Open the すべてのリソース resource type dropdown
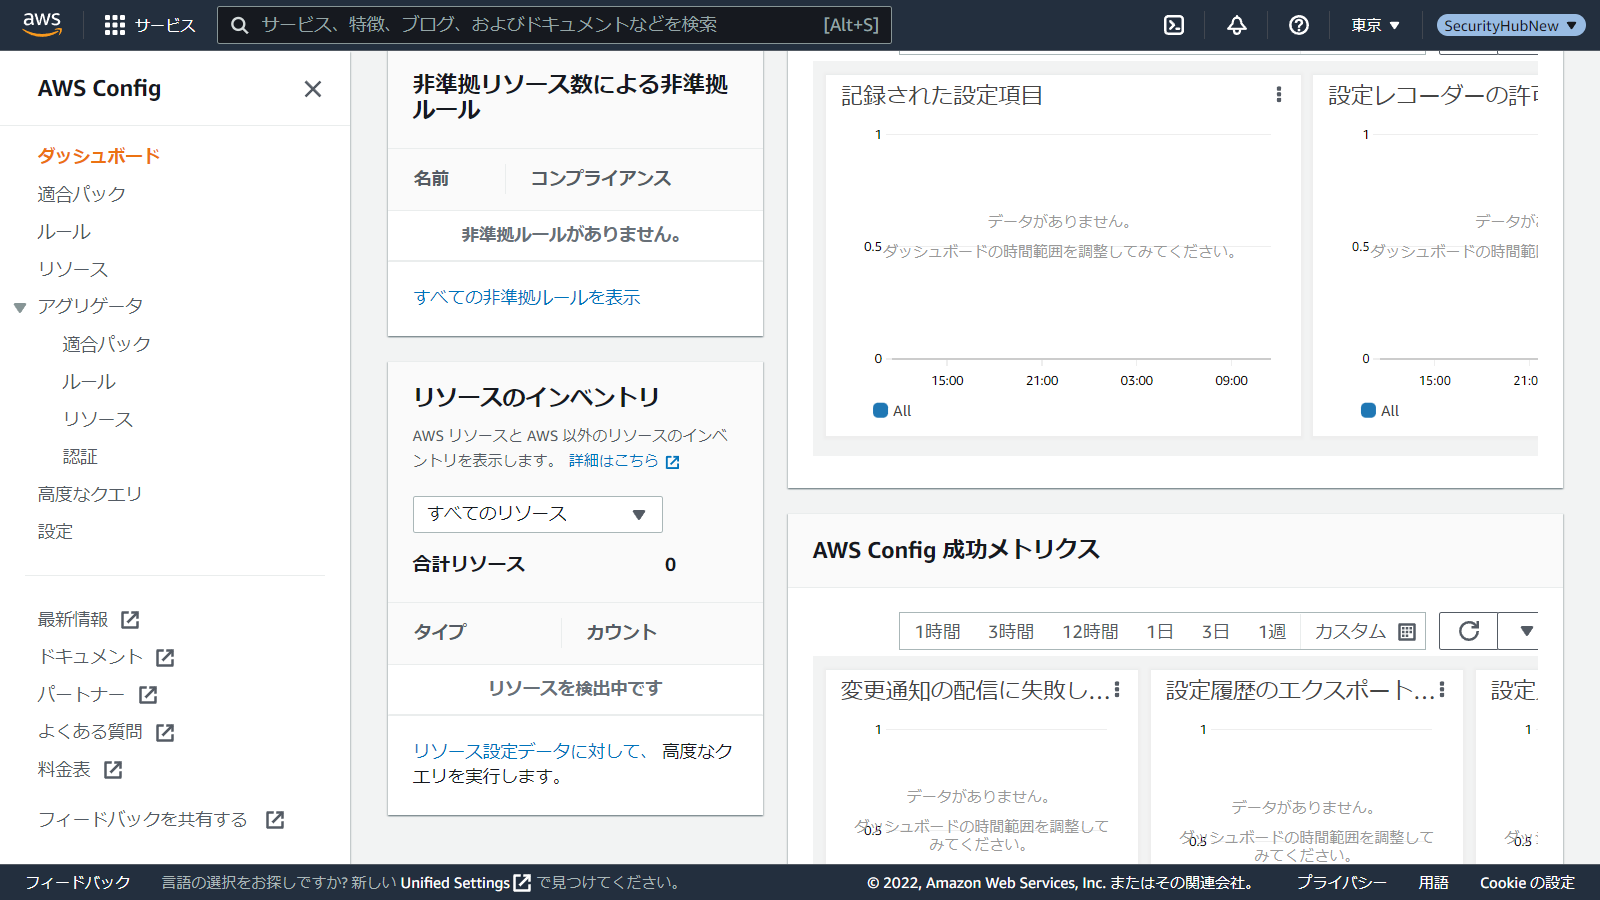This screenshot has height=900, width=1600. [x=537, y=514]
